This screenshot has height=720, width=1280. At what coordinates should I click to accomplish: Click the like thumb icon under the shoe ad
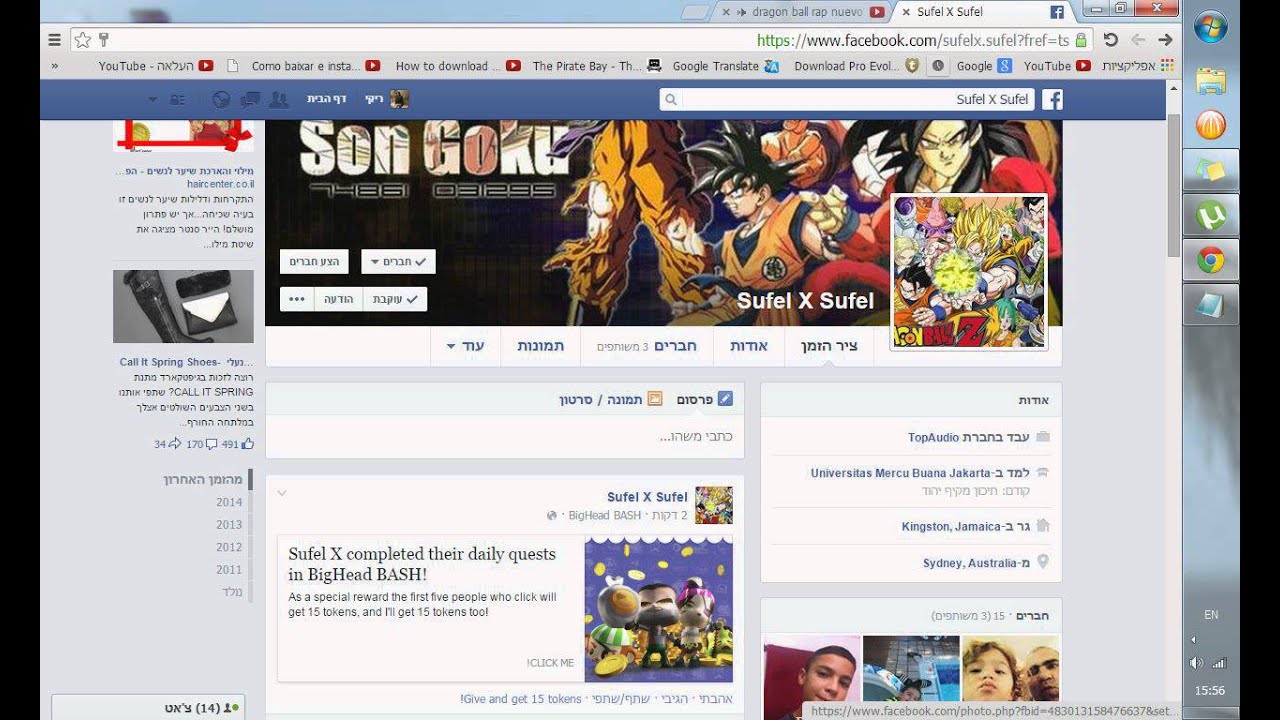tap(247, 443)
